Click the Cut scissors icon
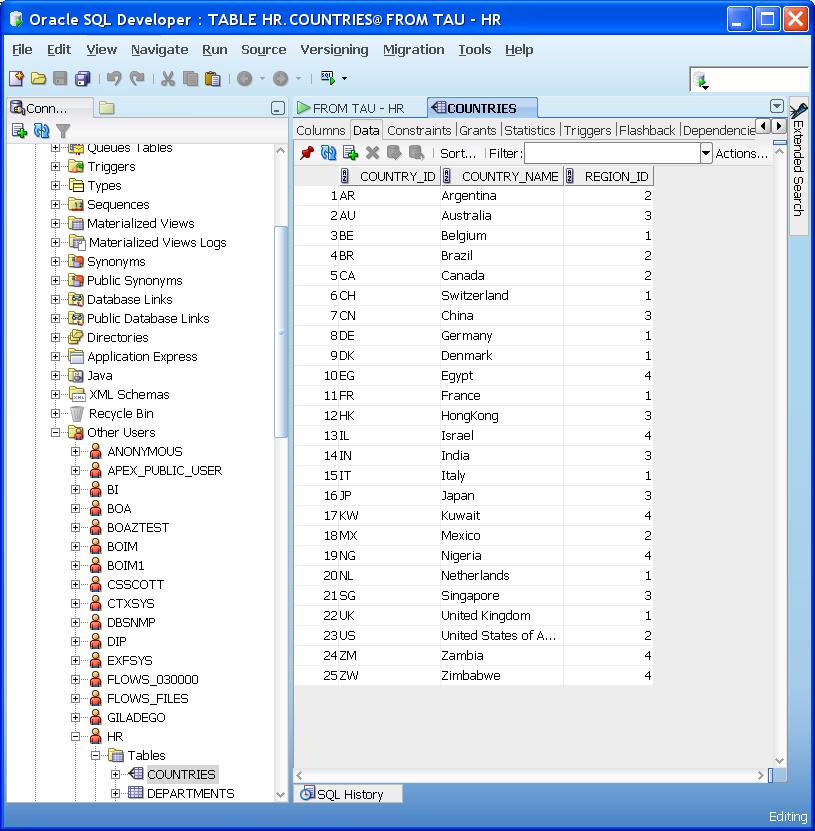This screenshot has height=831, width=815. coord(168,78)
